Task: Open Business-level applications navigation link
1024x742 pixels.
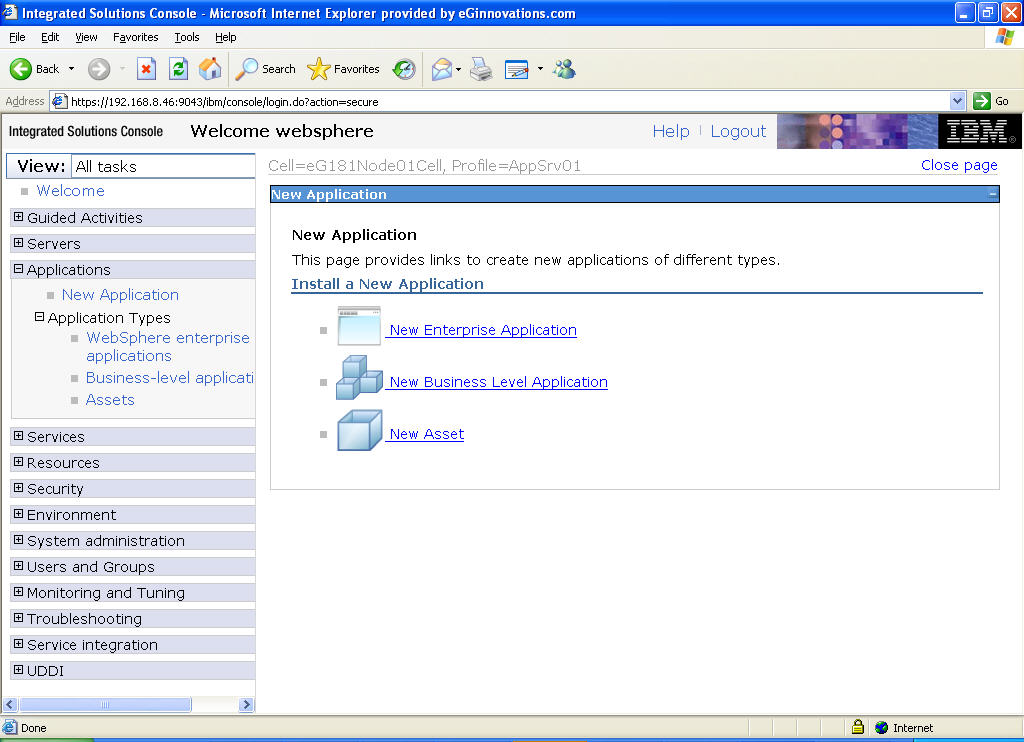Action: (x=170, y=378)
